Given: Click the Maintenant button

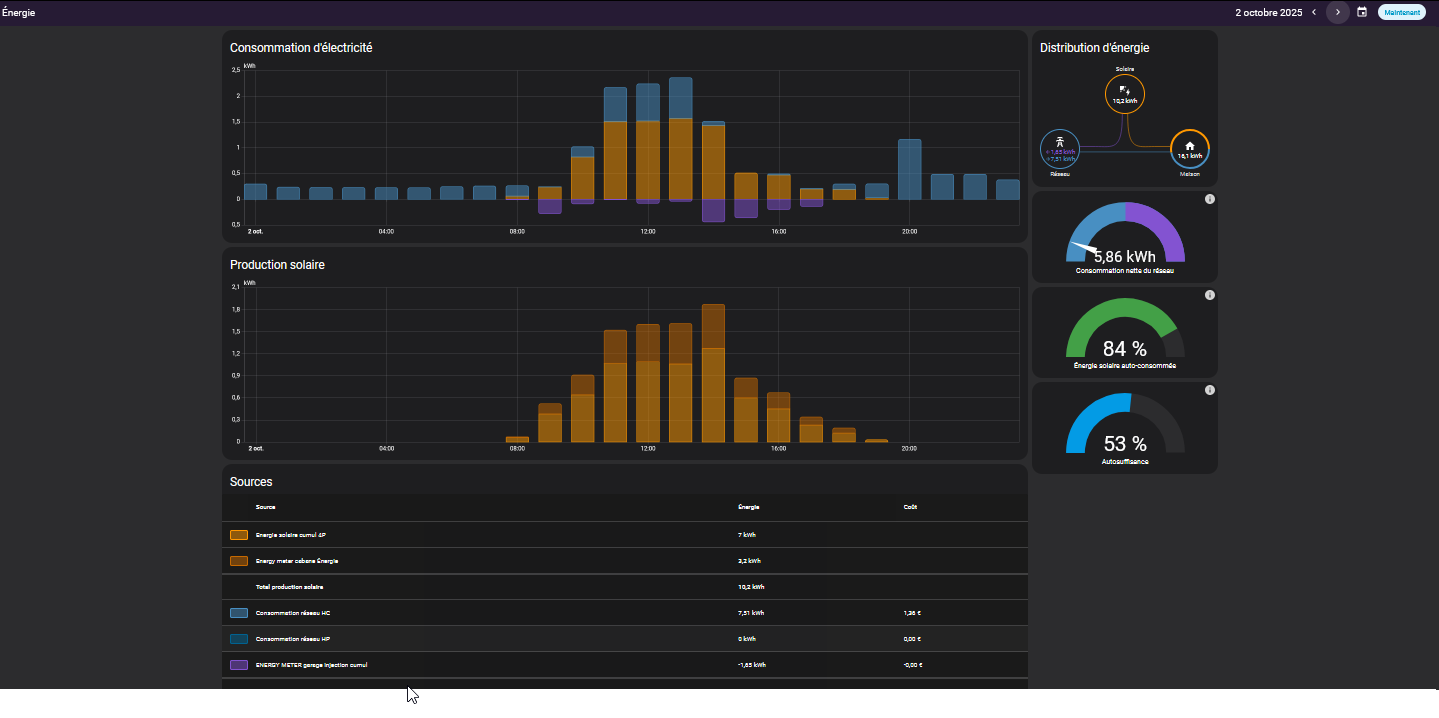Looking at the screenshot, I should point(1401,12).
